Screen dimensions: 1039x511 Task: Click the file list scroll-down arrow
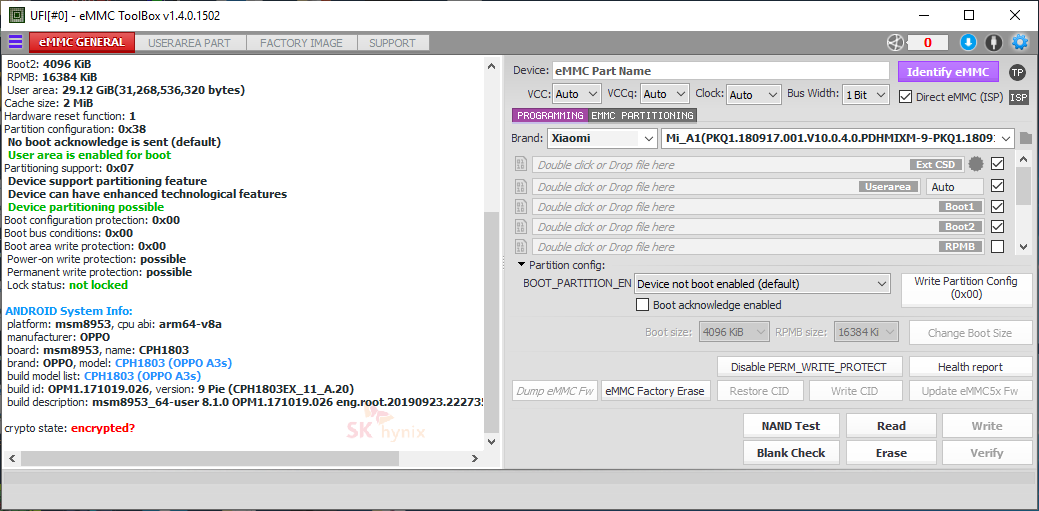click(1022, 245)
